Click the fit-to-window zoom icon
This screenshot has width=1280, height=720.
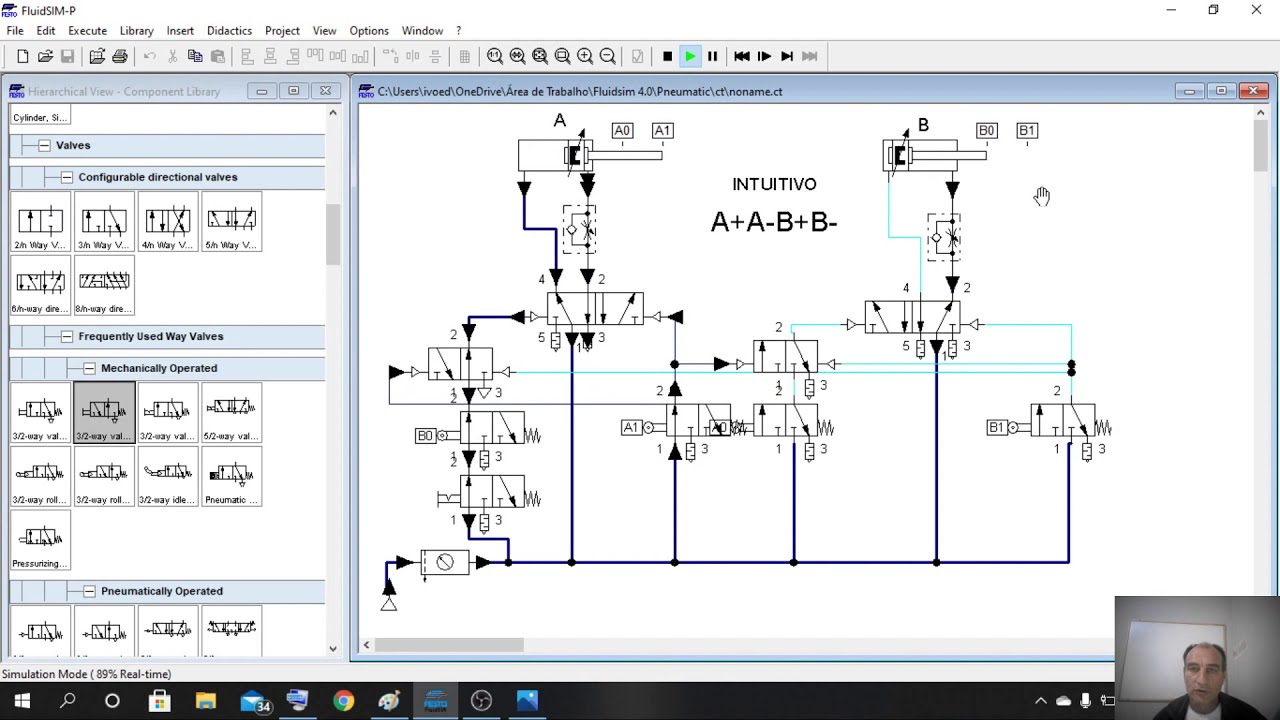coord(540,56)
